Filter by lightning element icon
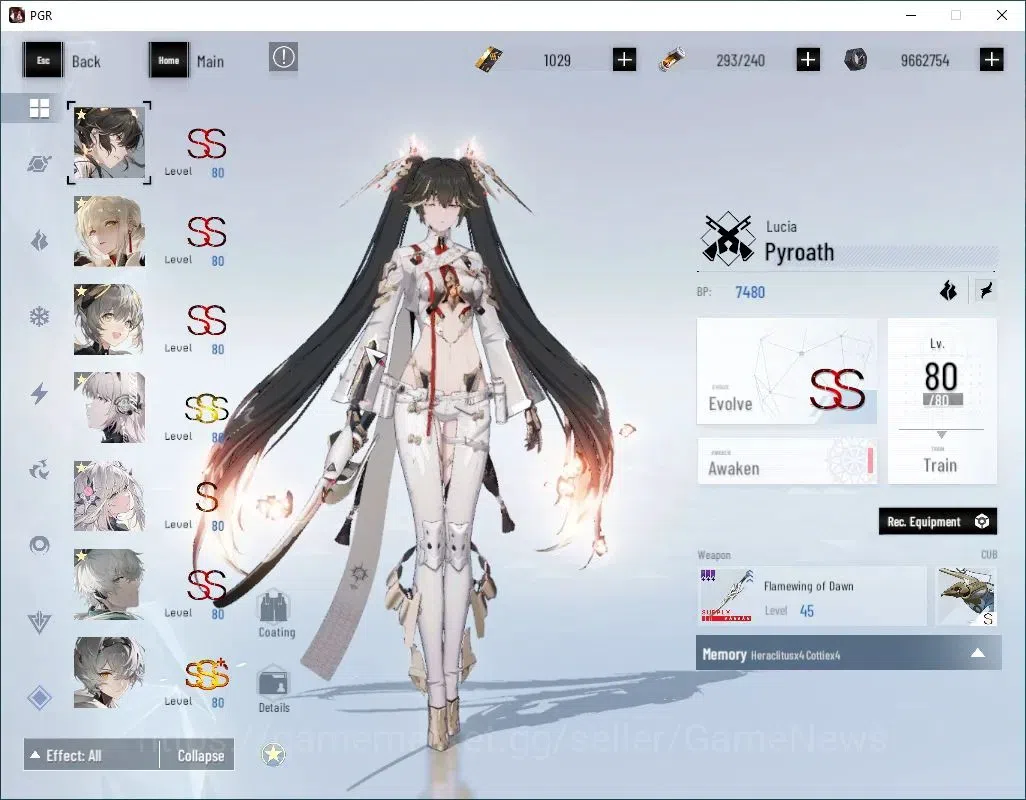This screenshot has width=1026, height=800. tap(39, 393)
